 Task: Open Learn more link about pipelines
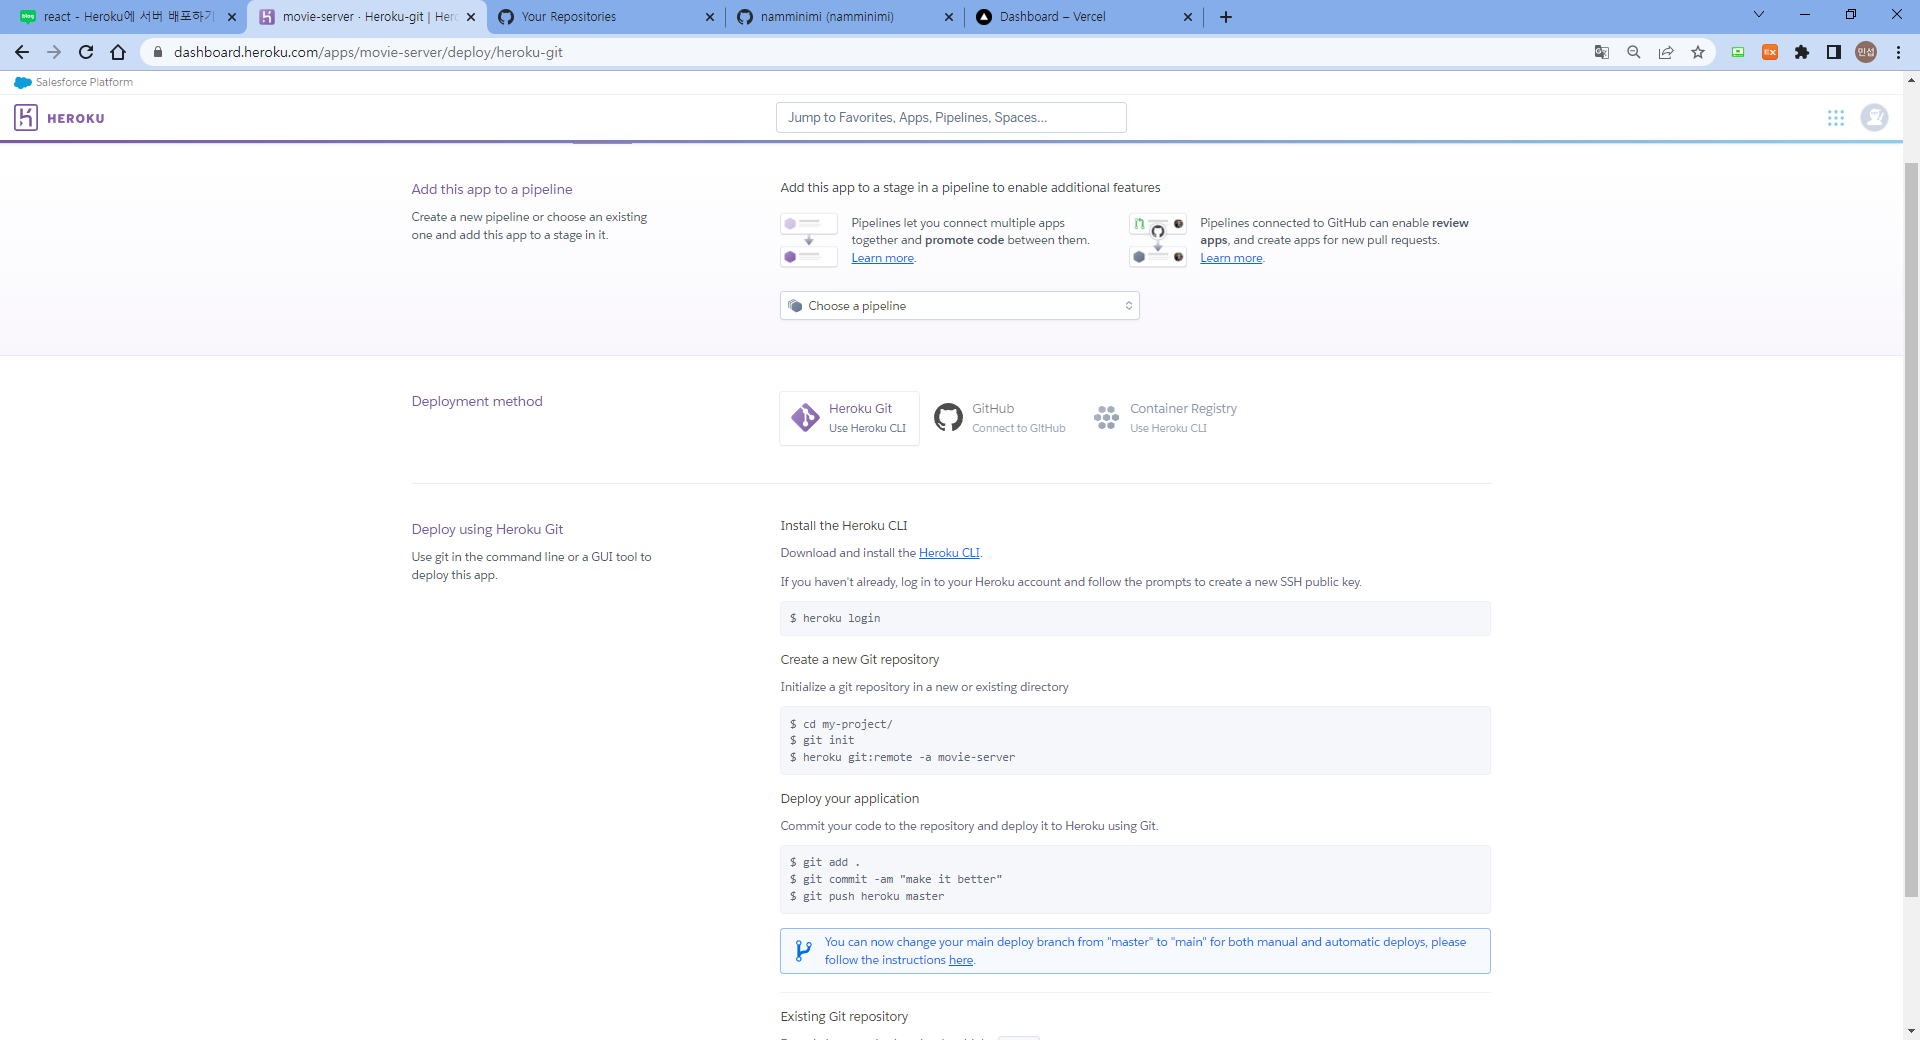882,258
